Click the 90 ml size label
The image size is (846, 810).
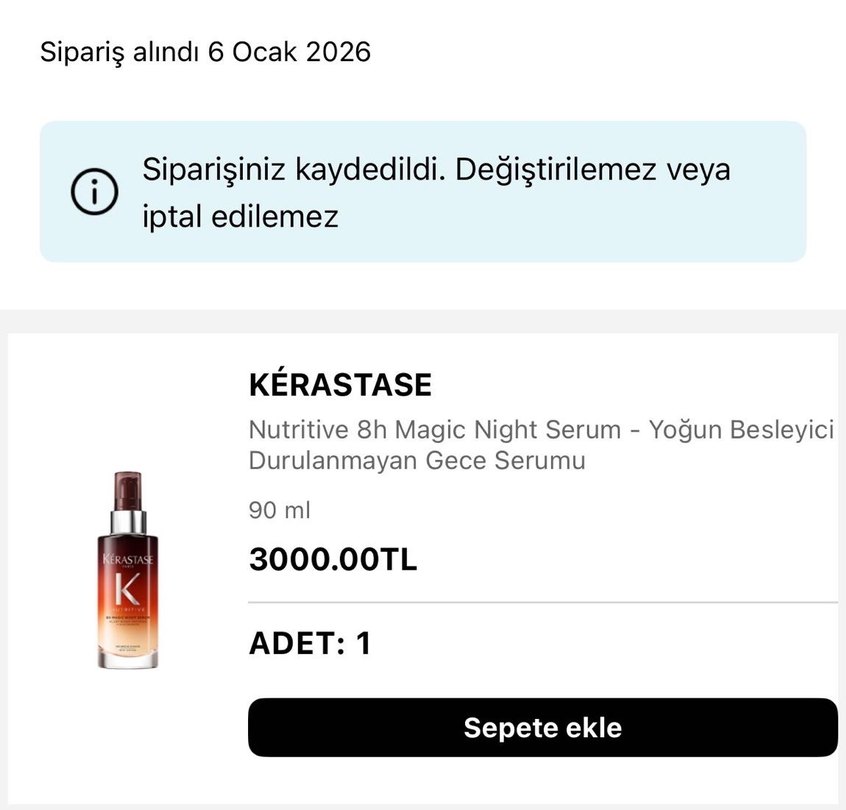[279, 510]
